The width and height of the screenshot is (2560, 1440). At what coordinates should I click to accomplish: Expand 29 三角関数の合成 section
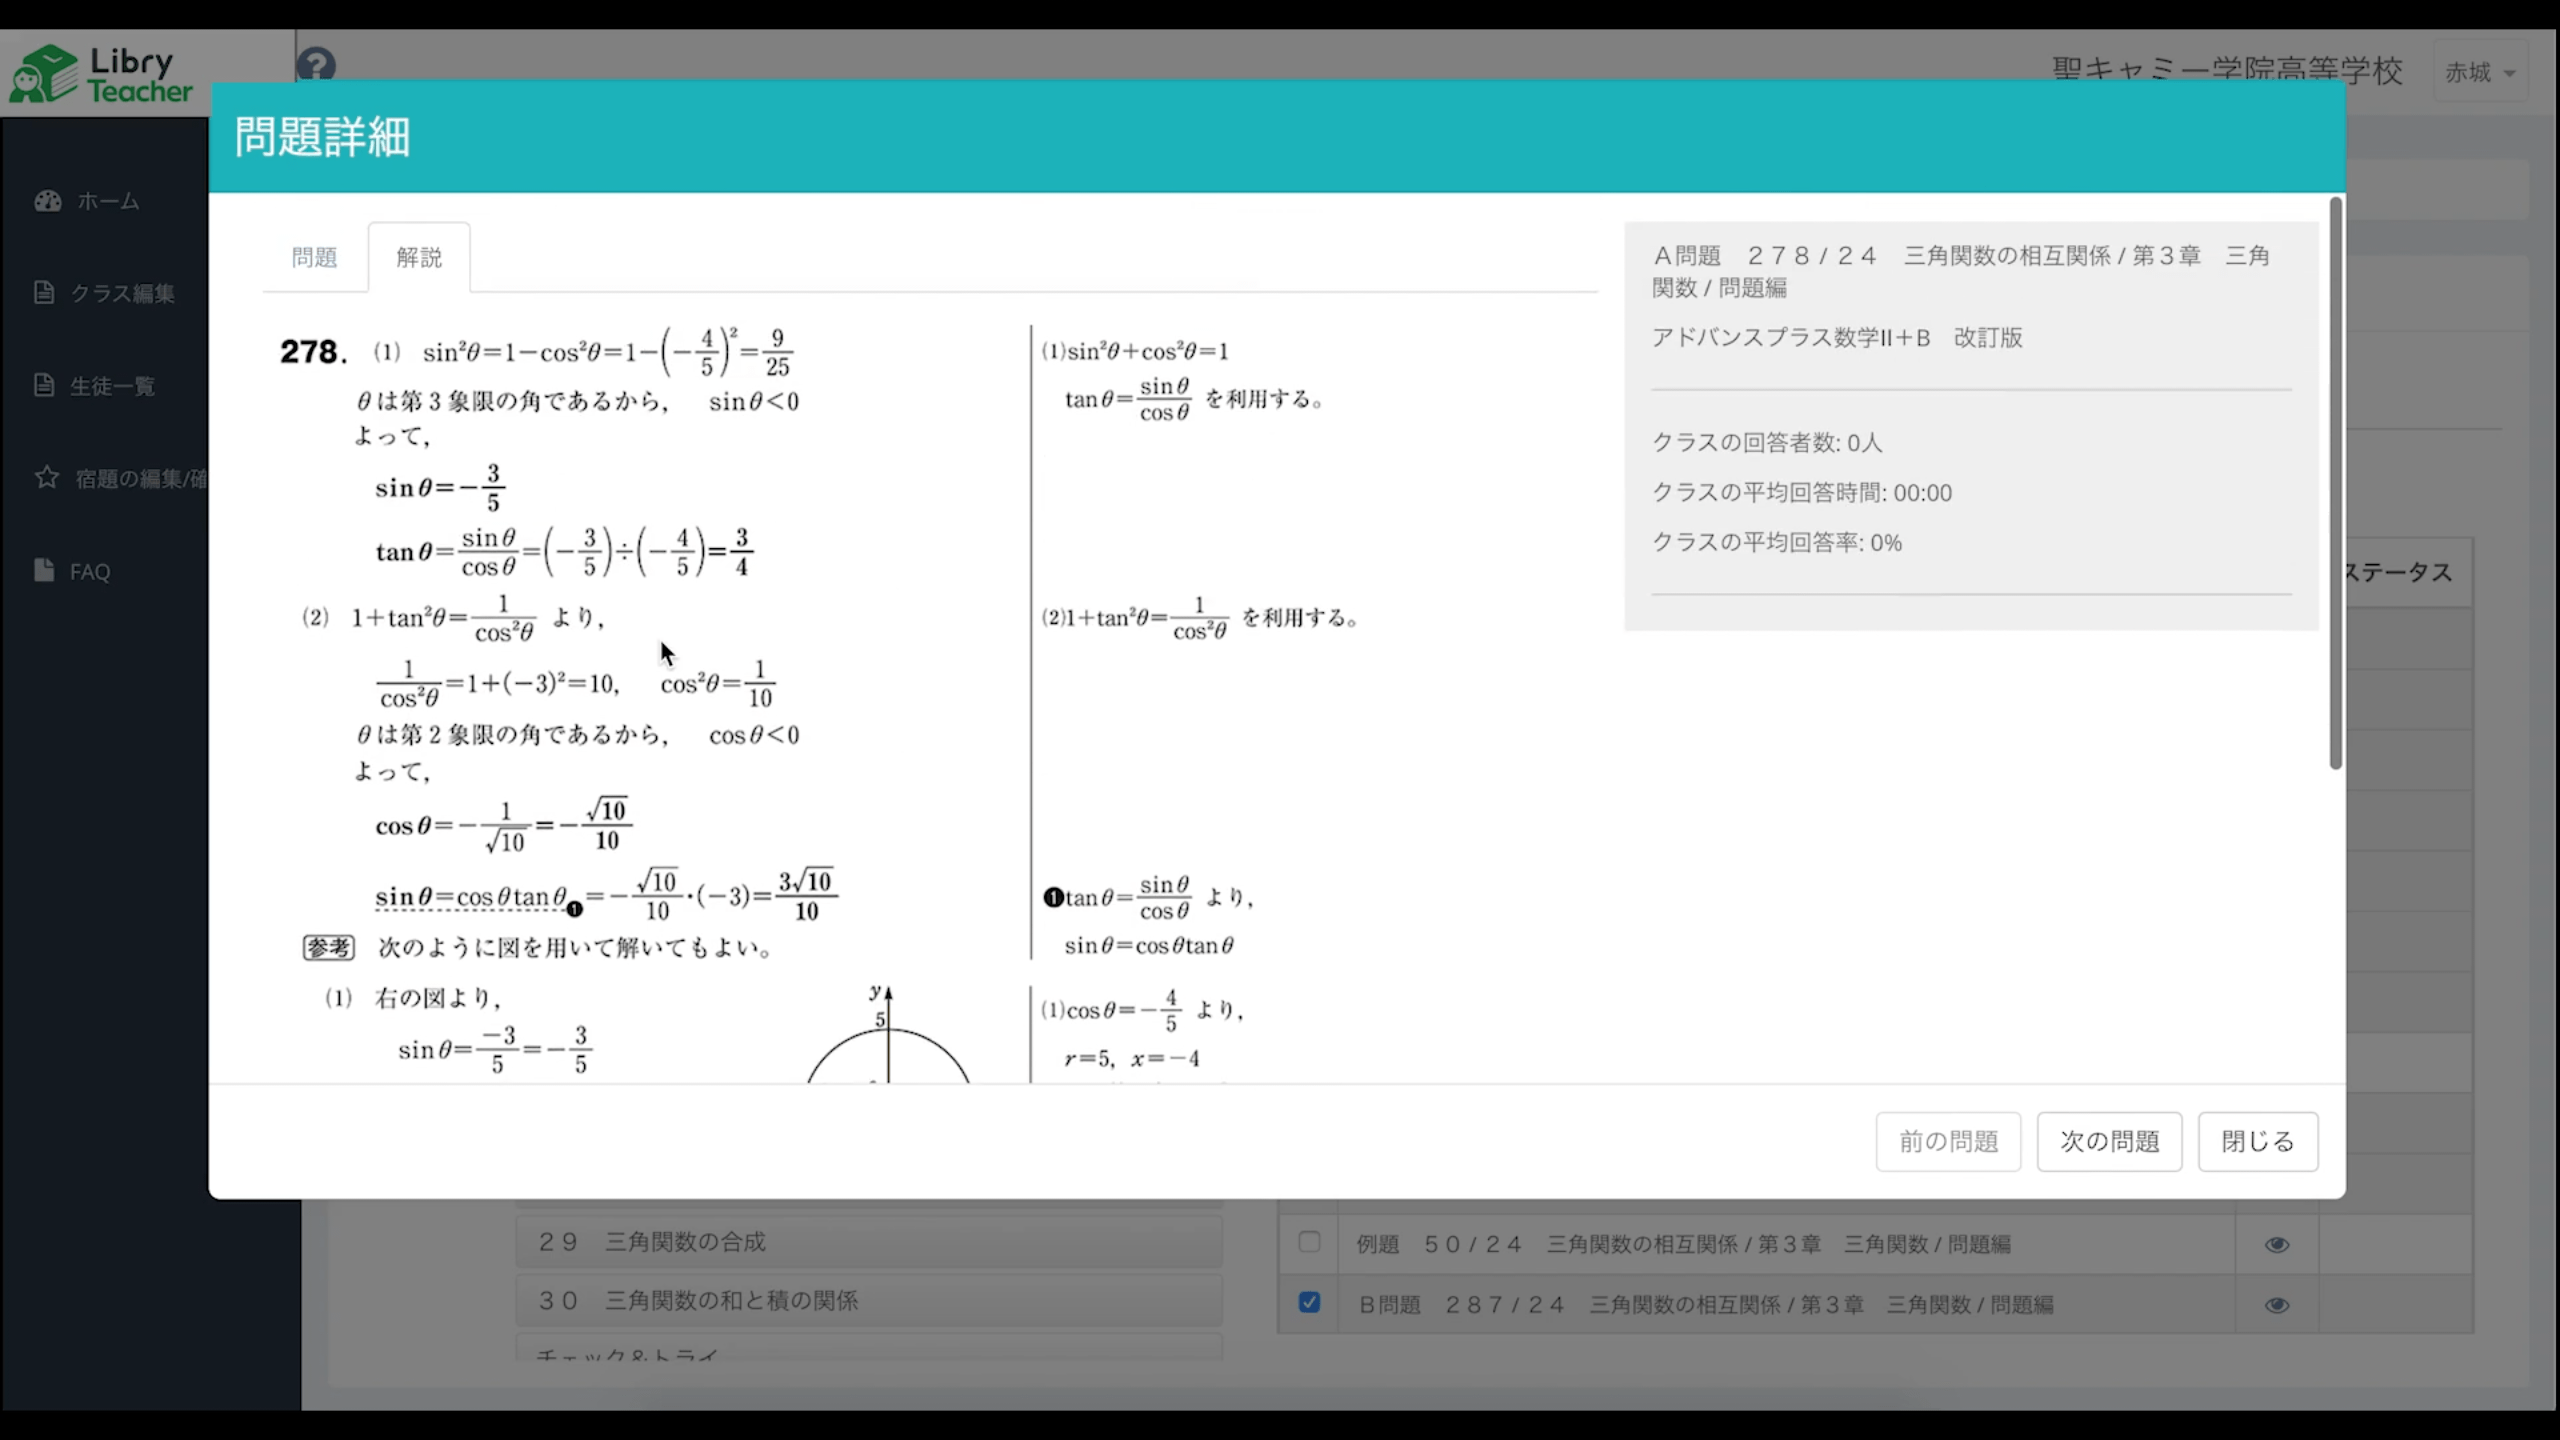(x=868, y=1242)
